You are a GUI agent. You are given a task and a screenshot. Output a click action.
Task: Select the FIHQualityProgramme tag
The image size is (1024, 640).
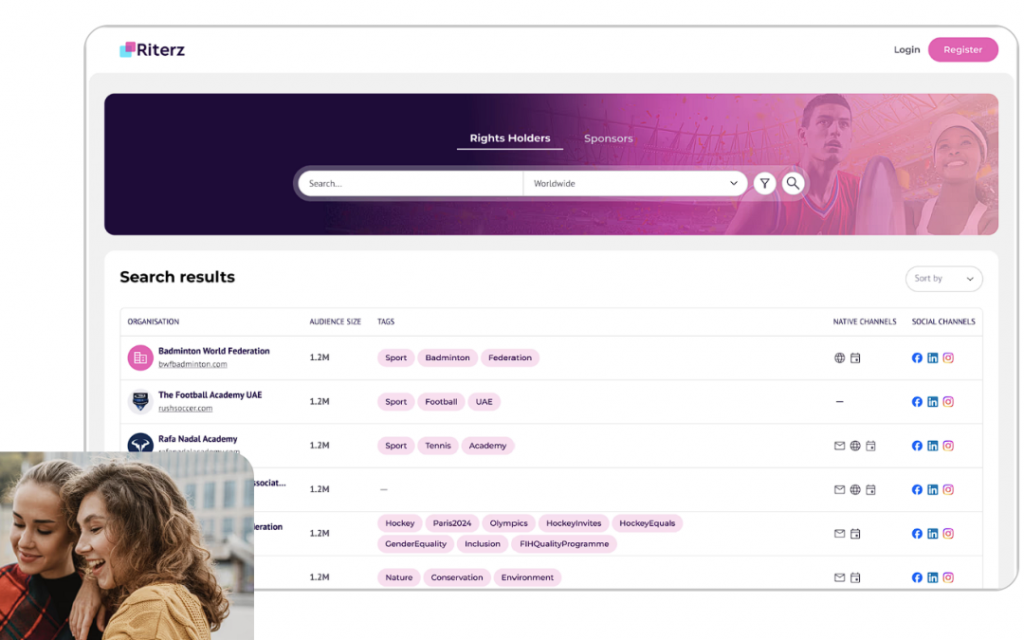(x=564, y=544)
